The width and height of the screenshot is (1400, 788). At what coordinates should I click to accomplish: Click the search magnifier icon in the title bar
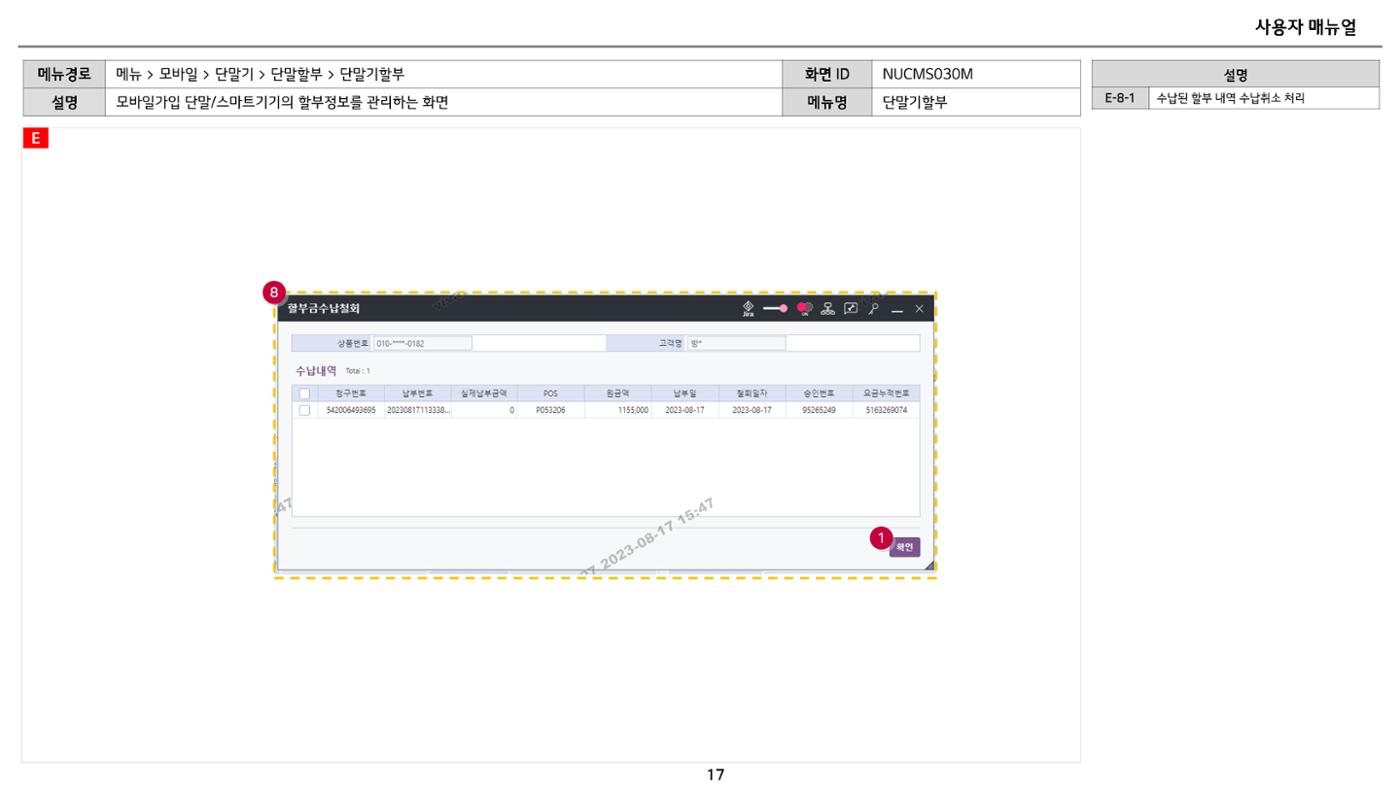[x=873, y=309]
